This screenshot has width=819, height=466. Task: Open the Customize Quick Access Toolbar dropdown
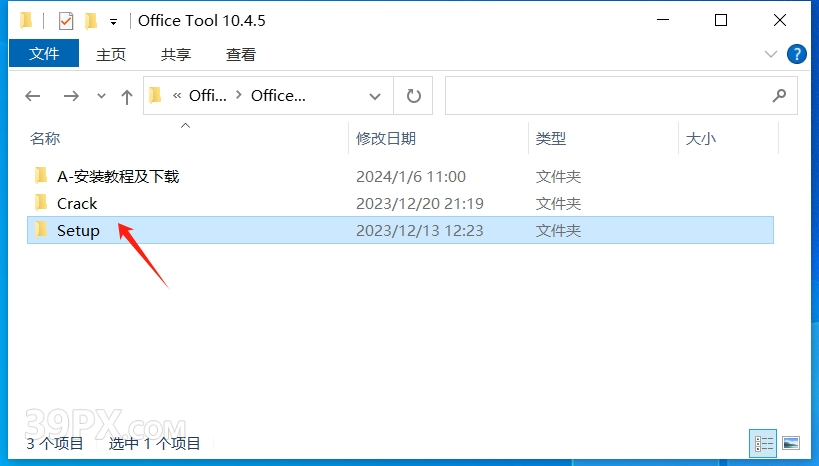point(113,22)
